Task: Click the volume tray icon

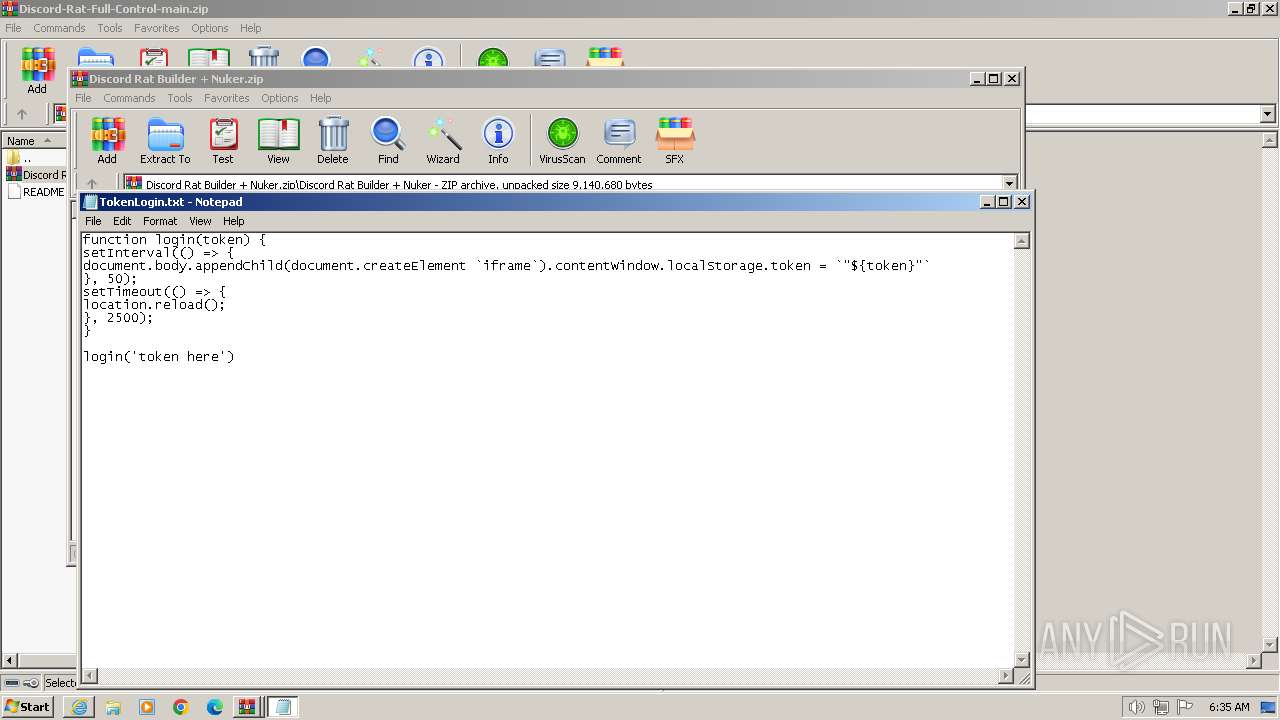Action: pos(1136,707)
